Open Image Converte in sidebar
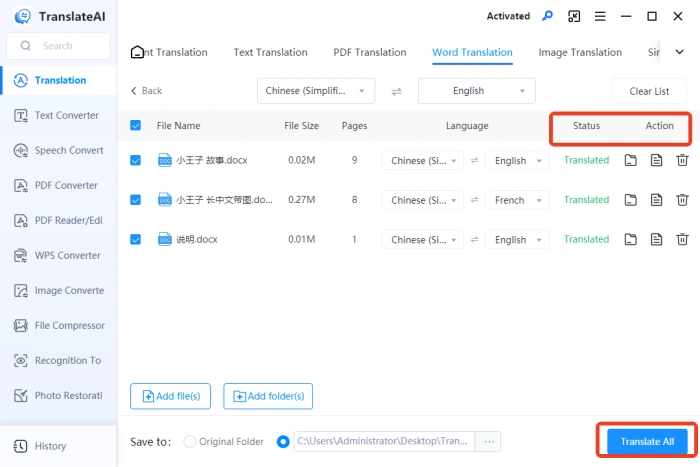This screenshot has height=467, width=700. [x=58, y=291]
